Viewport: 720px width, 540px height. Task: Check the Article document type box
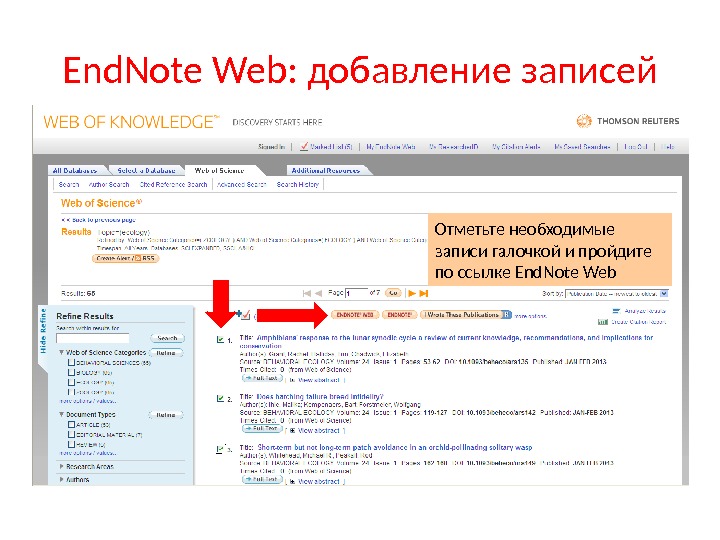coord(71,424)
